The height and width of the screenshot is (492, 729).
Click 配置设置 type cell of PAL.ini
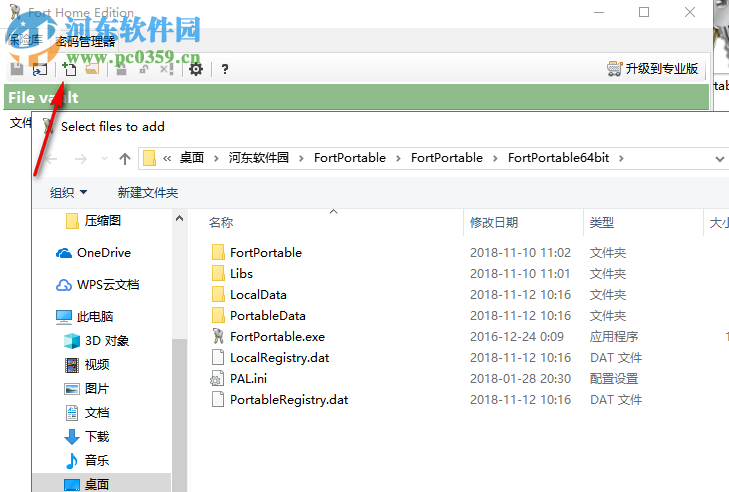(614, 379)
